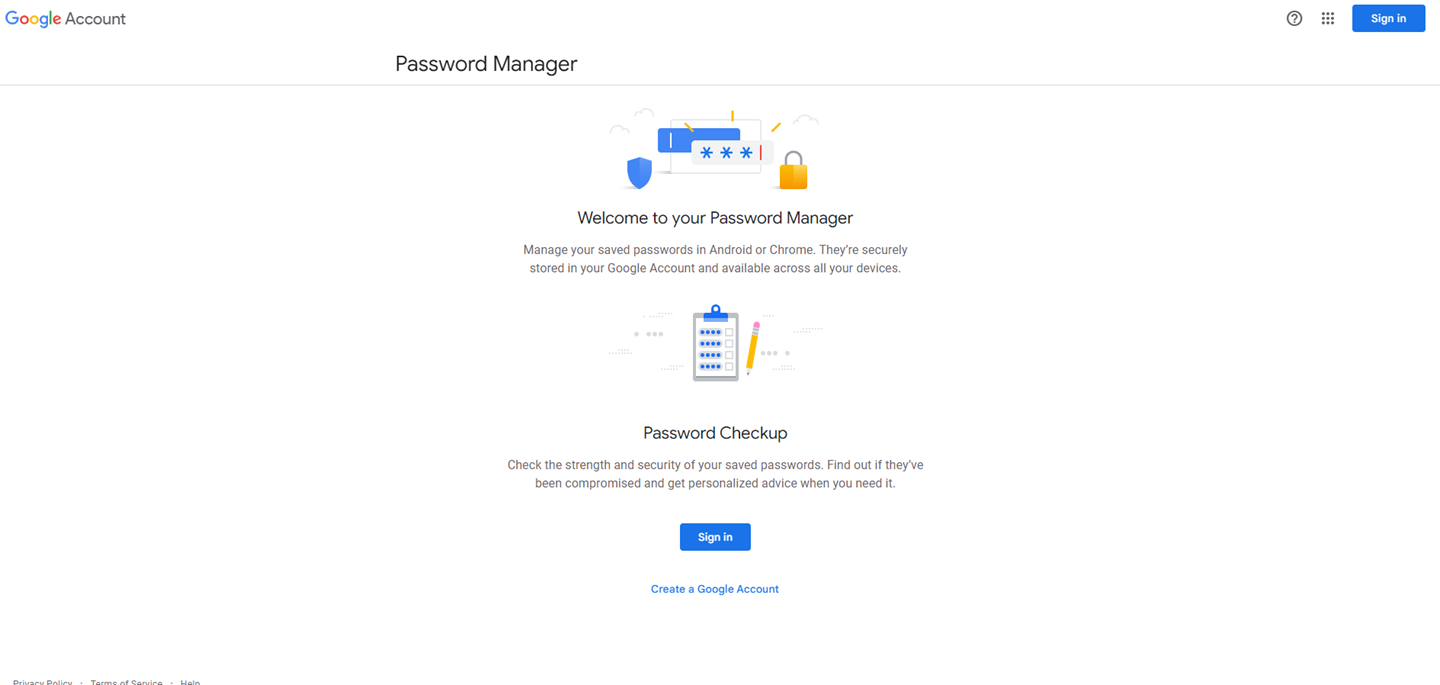Open the Help question mark icon
1440x685 pixels.
(x=1294, y=18)
